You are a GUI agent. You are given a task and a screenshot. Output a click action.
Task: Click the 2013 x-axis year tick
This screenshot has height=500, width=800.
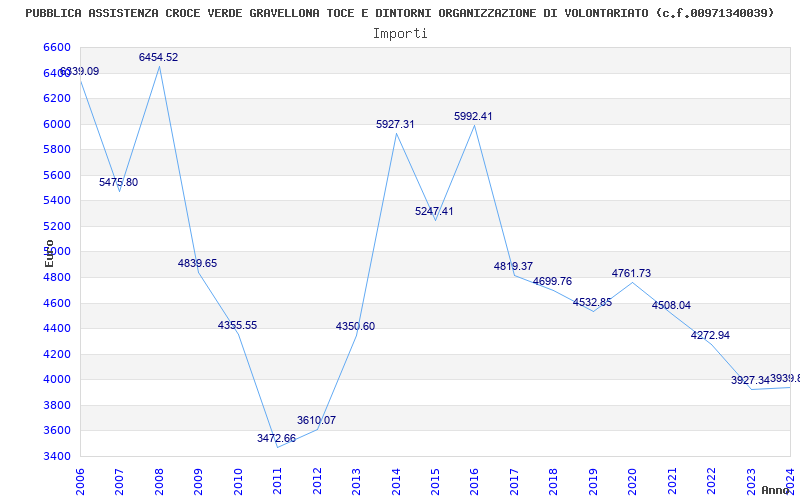tap(356, 481)
